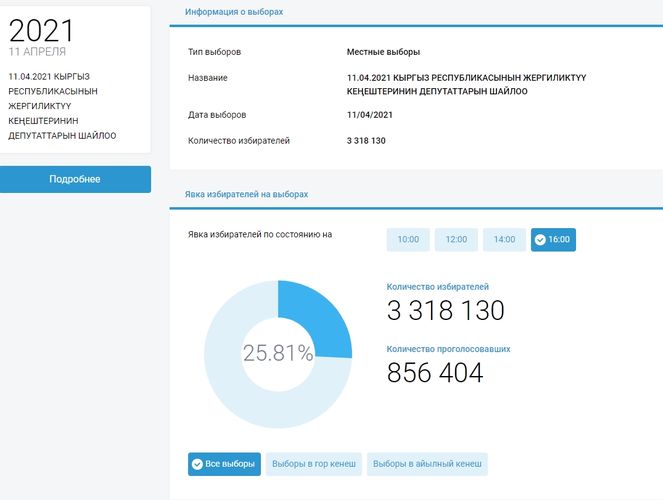Click the 25.81% turnout percentage
Screen dimensions: 663x500
pyautogui.click(x=278, y=353)
